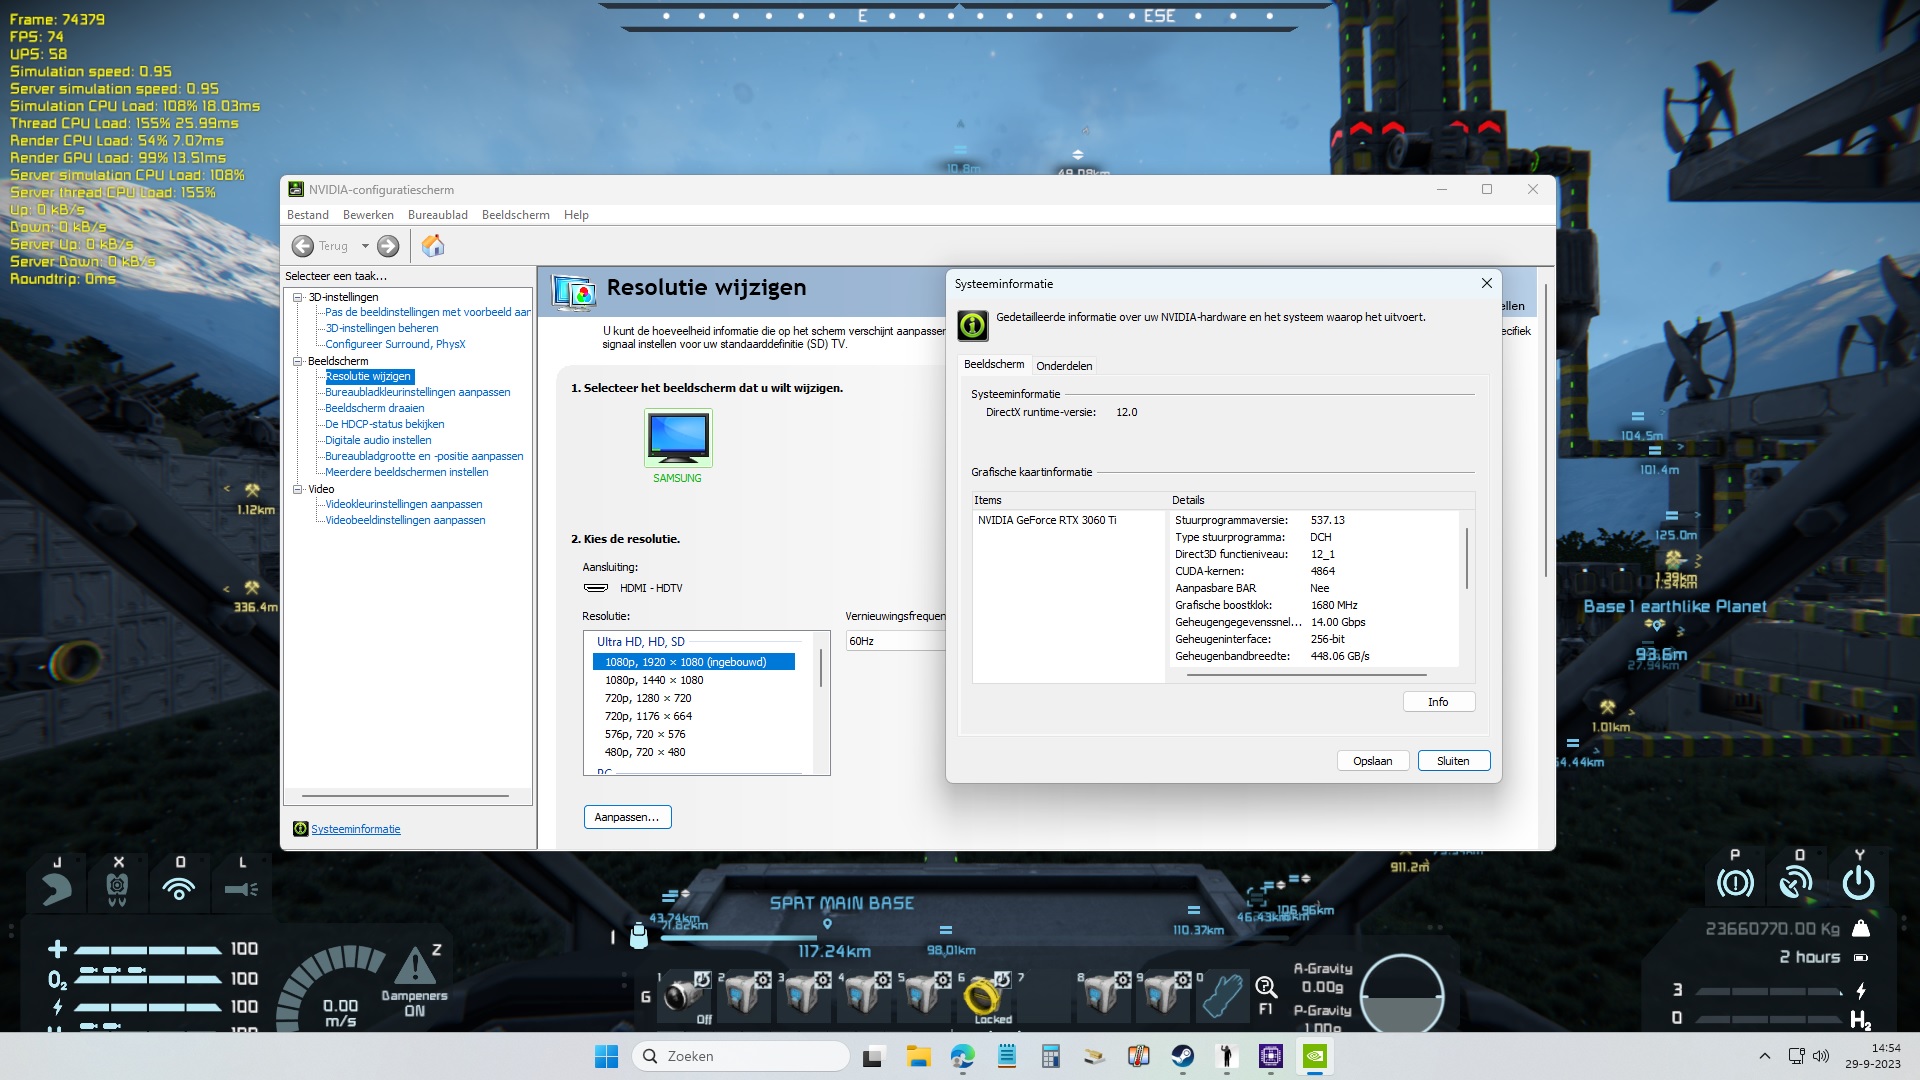
Task: Collapse the Beeldscherm tree node
Action: point(298,361)
